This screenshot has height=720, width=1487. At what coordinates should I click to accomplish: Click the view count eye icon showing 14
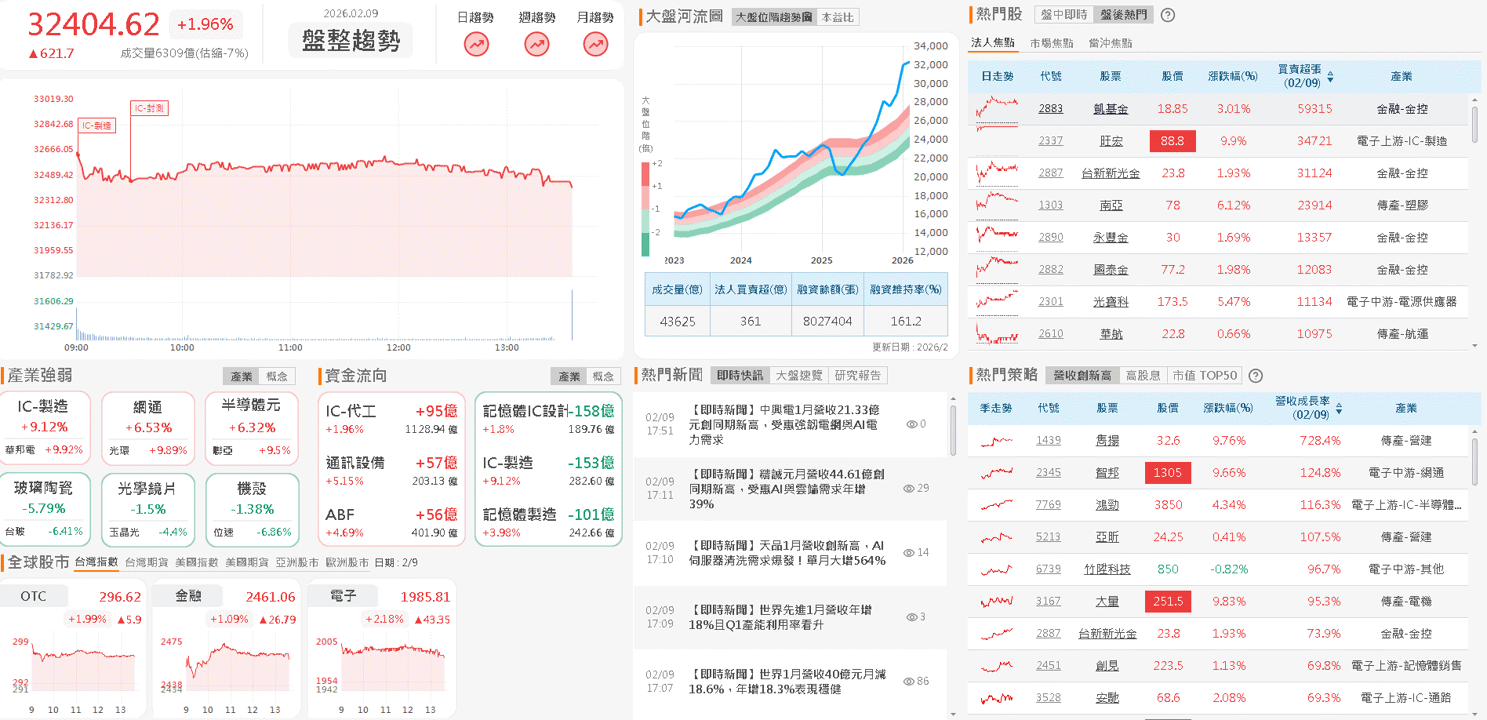click(909, 552)
